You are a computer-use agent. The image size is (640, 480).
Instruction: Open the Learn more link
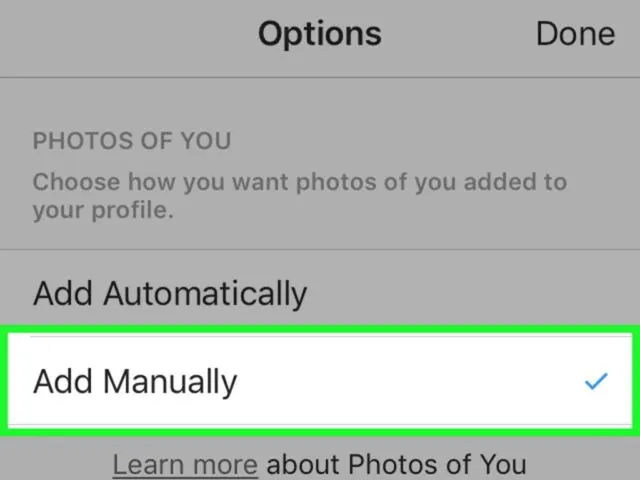tap(185, 464)
